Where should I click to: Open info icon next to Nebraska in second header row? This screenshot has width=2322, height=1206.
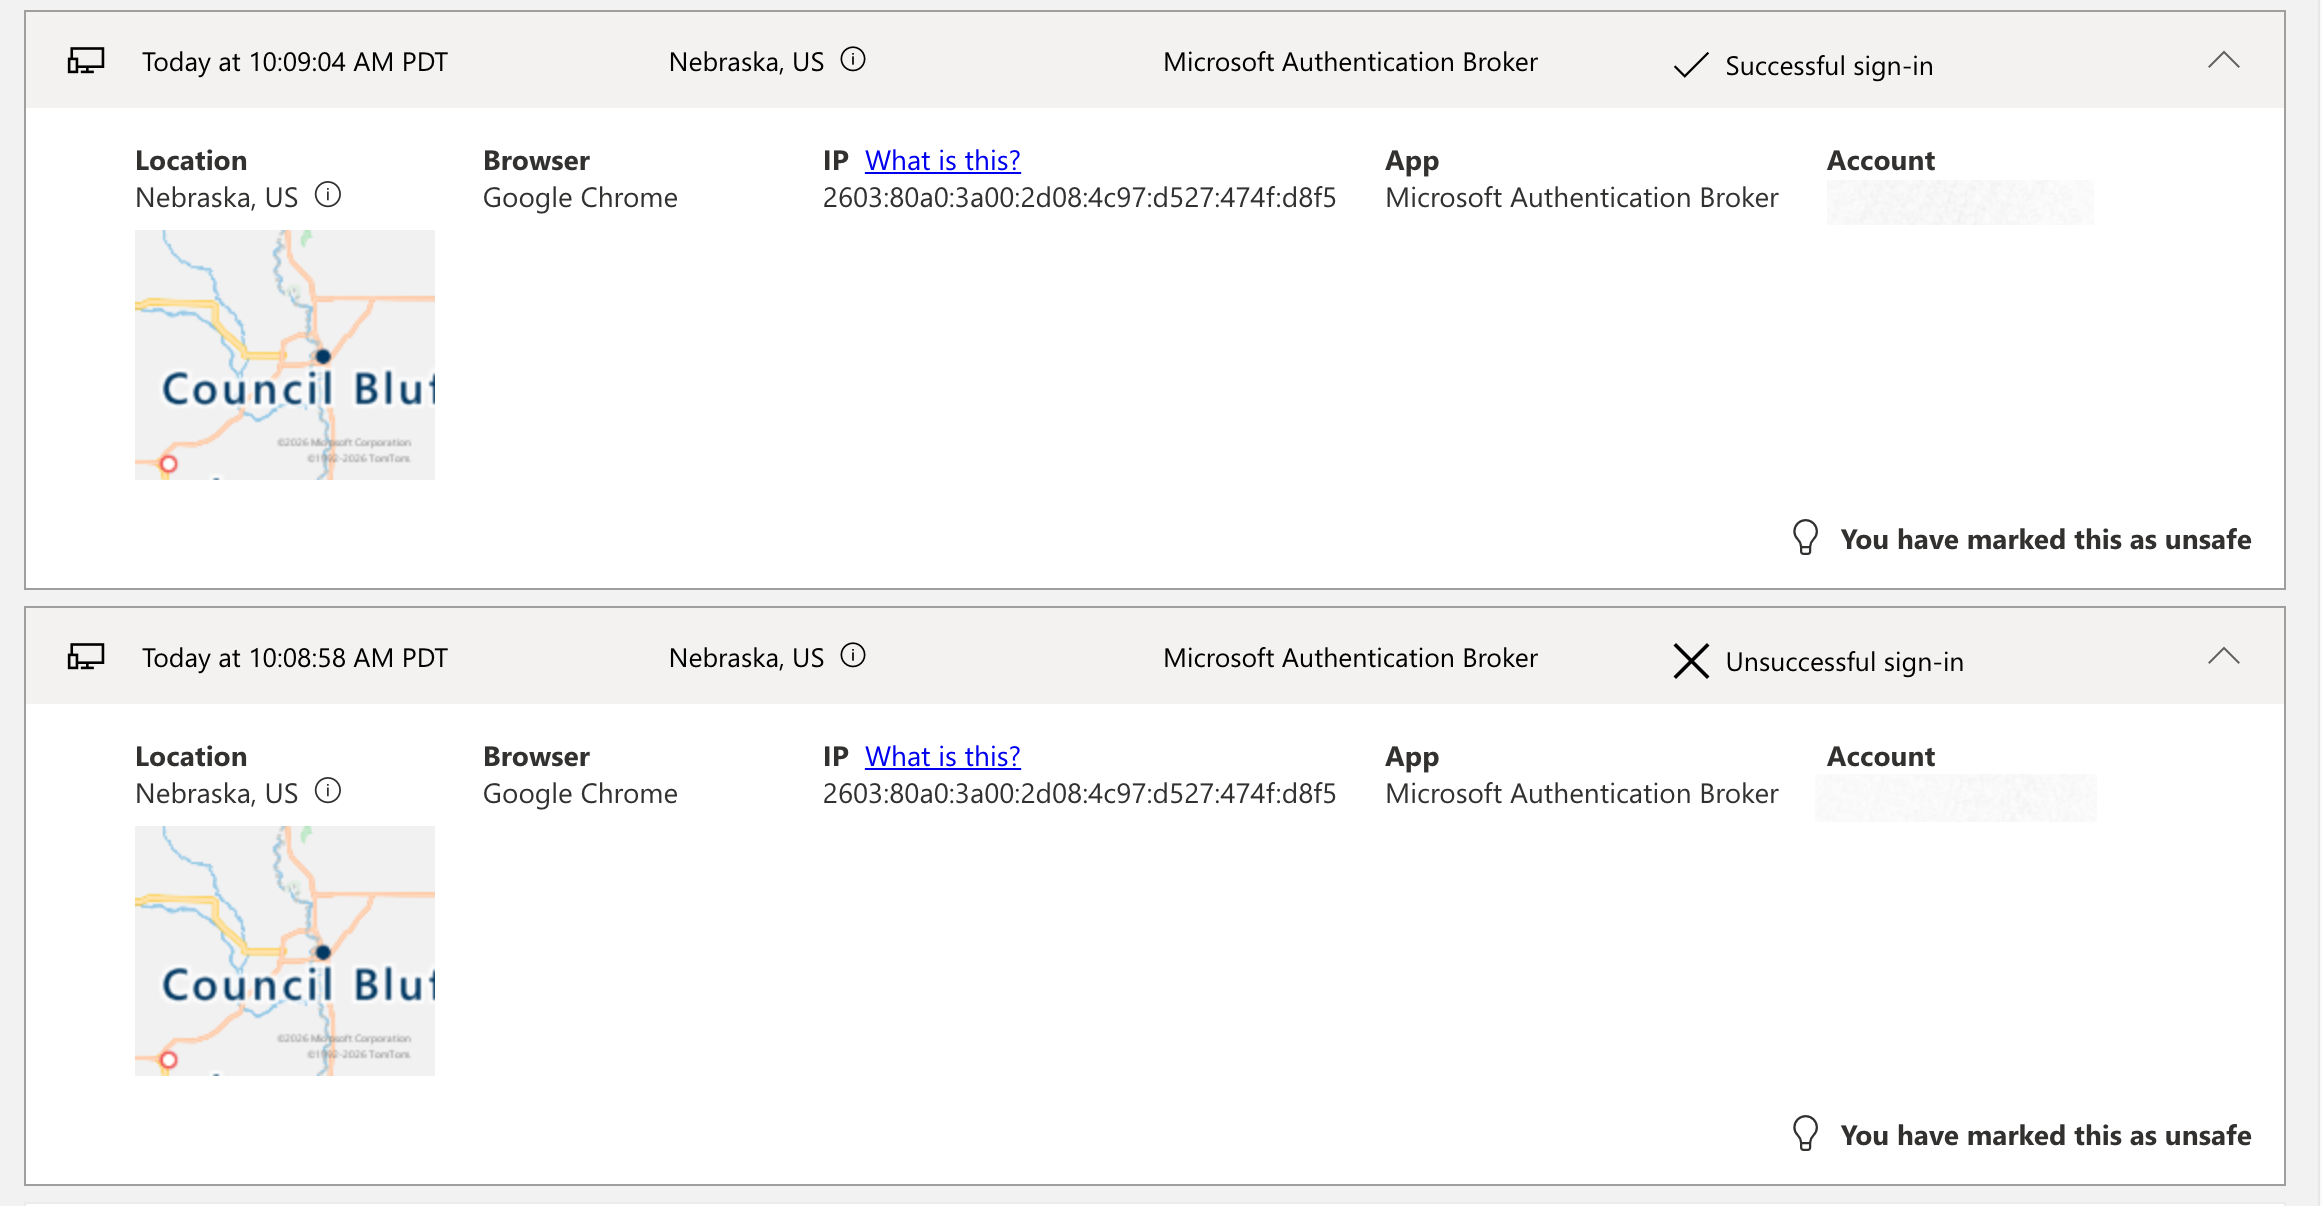tap(853, 656)
